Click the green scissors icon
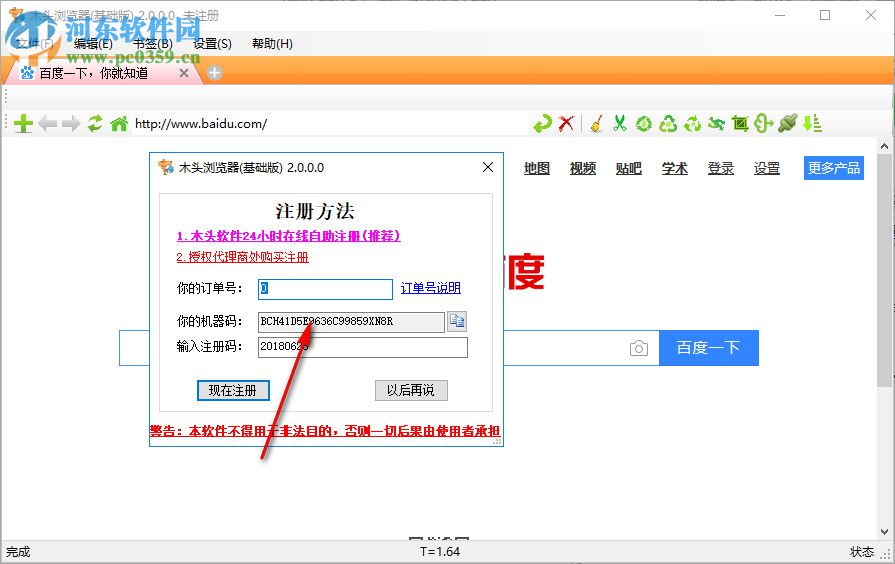The image size is (895, 564). 620,123
